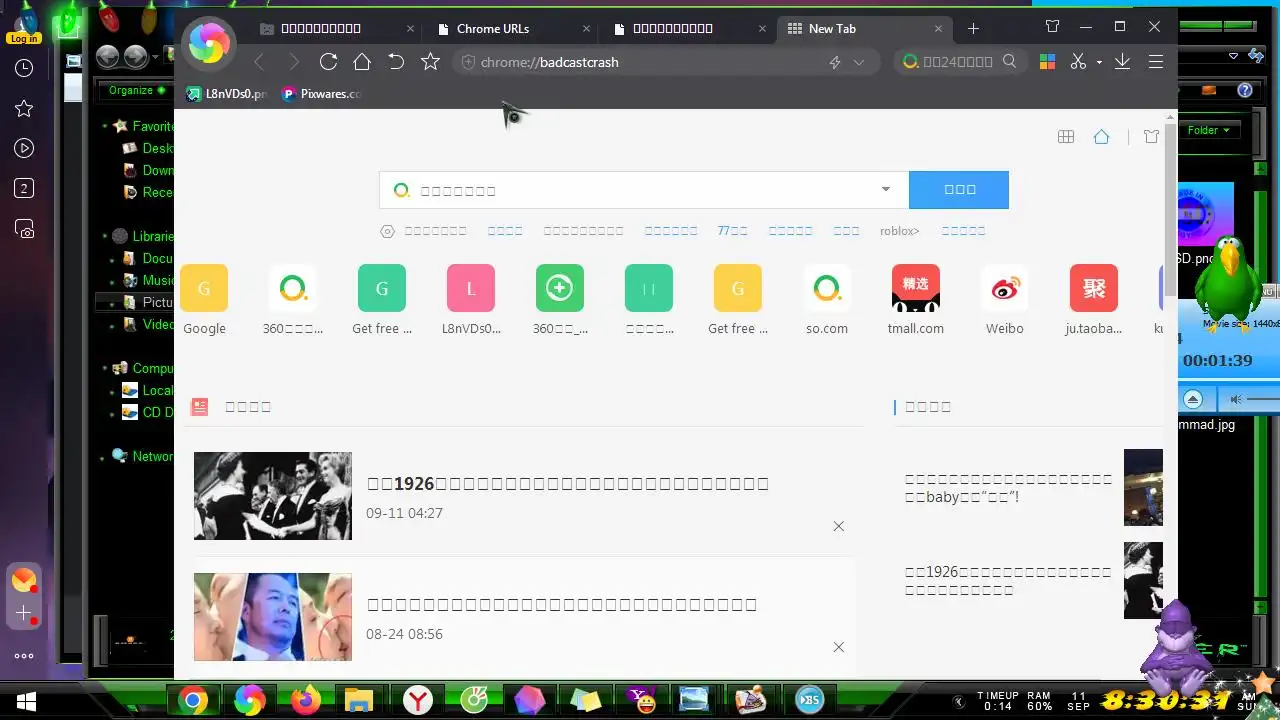Screen dimensions: 1280x720
Task: Click the lightning speed mode icon in the address bar
Action: (x=835, y=62)
